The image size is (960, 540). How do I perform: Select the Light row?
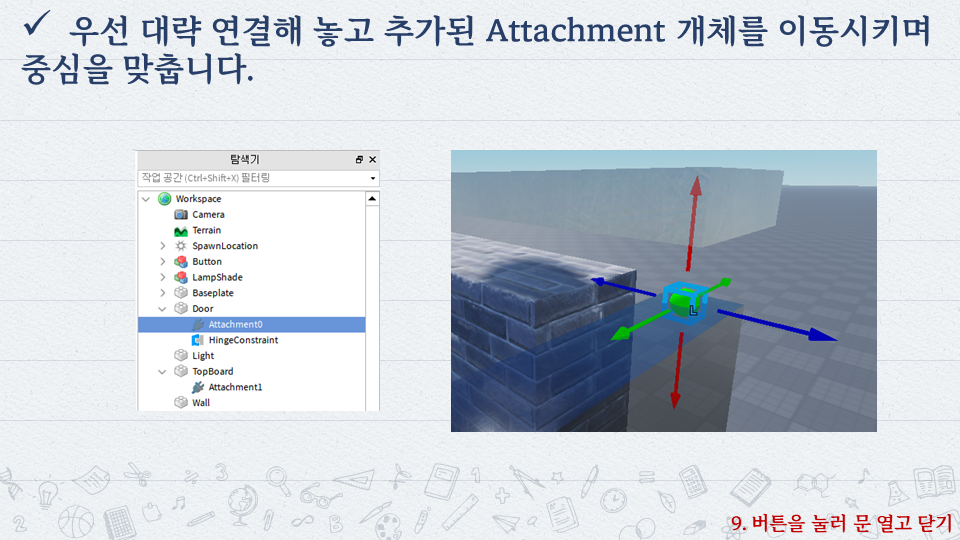point(252,356)
